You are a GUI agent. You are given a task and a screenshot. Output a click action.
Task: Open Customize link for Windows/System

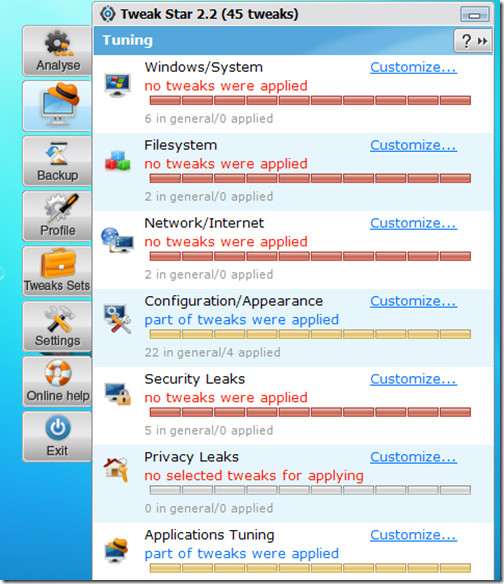pyautogui.click(x=413, y=67)
